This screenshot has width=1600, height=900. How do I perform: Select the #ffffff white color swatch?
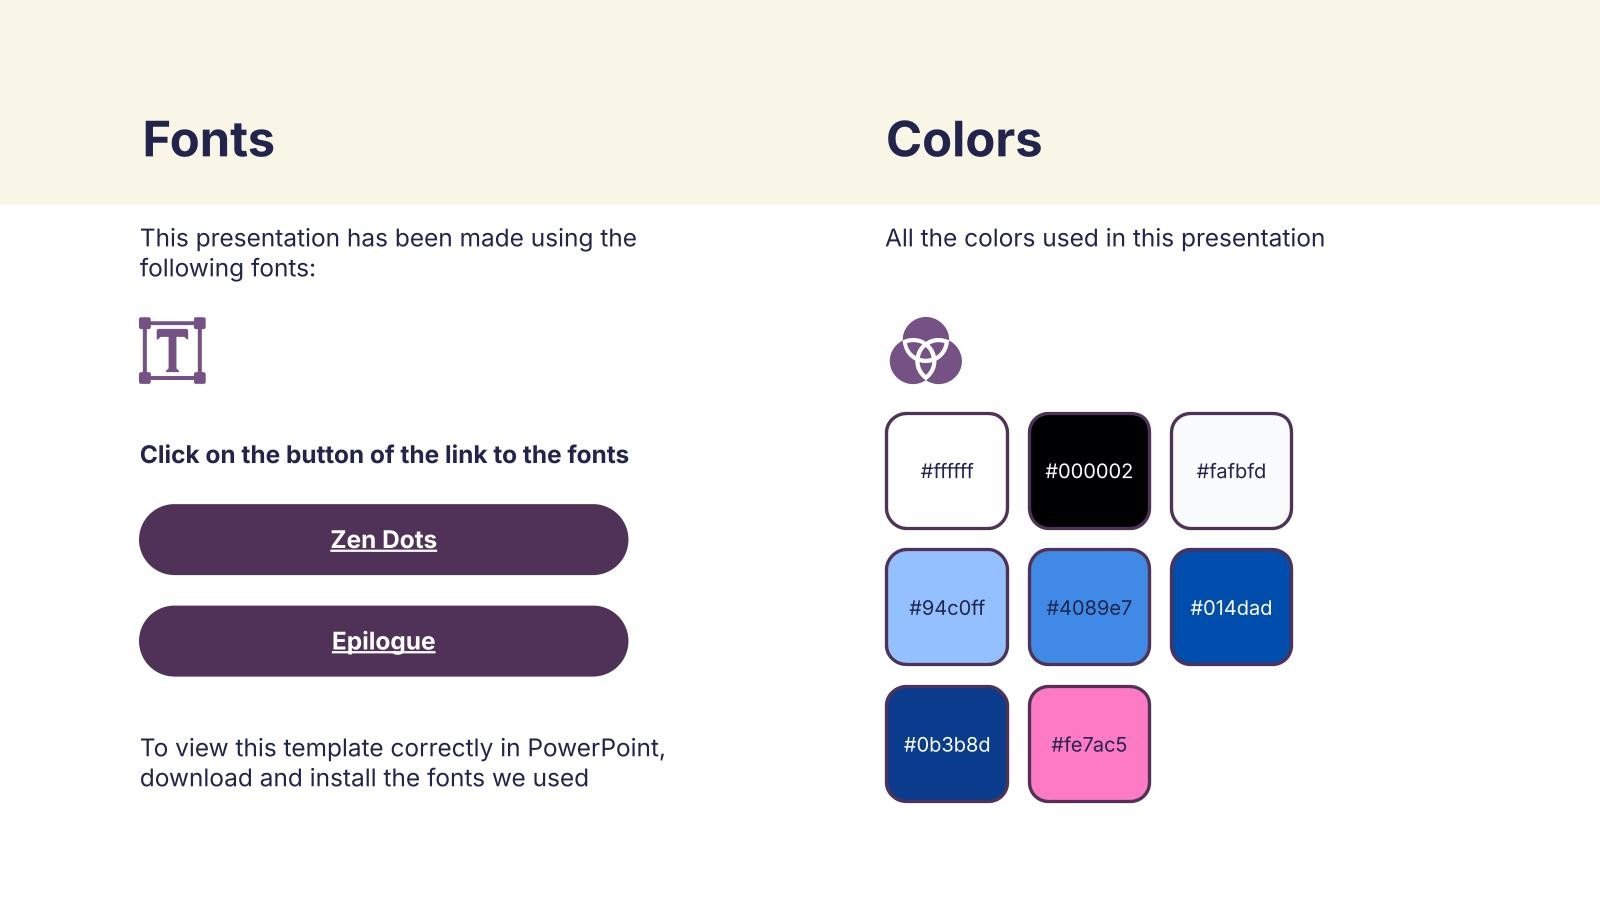(946, 471)
